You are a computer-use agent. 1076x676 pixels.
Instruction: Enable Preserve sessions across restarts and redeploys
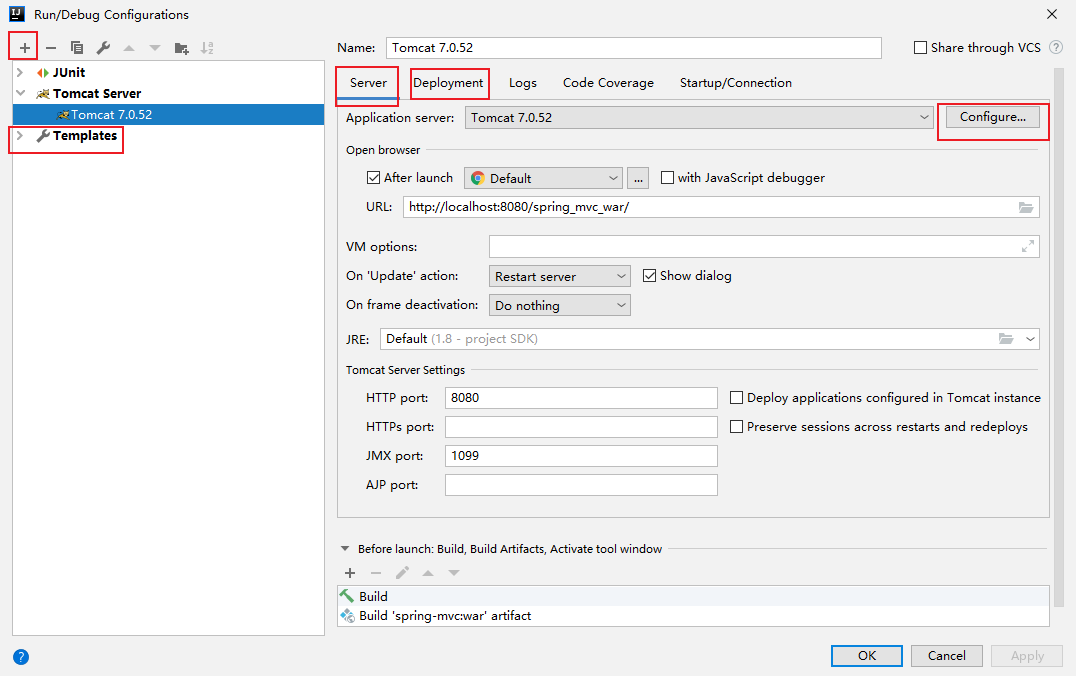[x=736, y=427]
